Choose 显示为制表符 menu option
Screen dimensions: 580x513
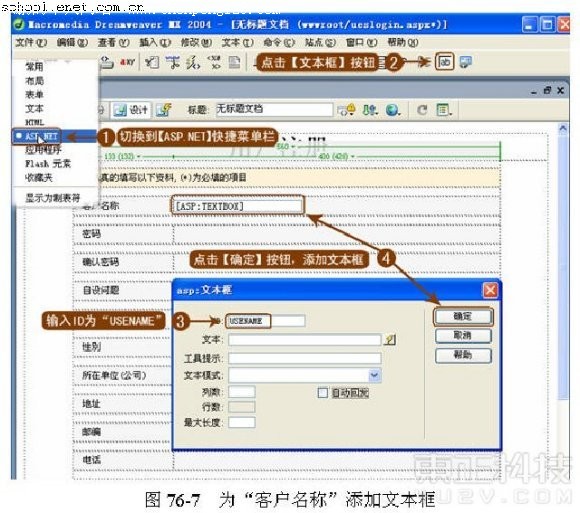pyautogui.click(x=53, y=198)
